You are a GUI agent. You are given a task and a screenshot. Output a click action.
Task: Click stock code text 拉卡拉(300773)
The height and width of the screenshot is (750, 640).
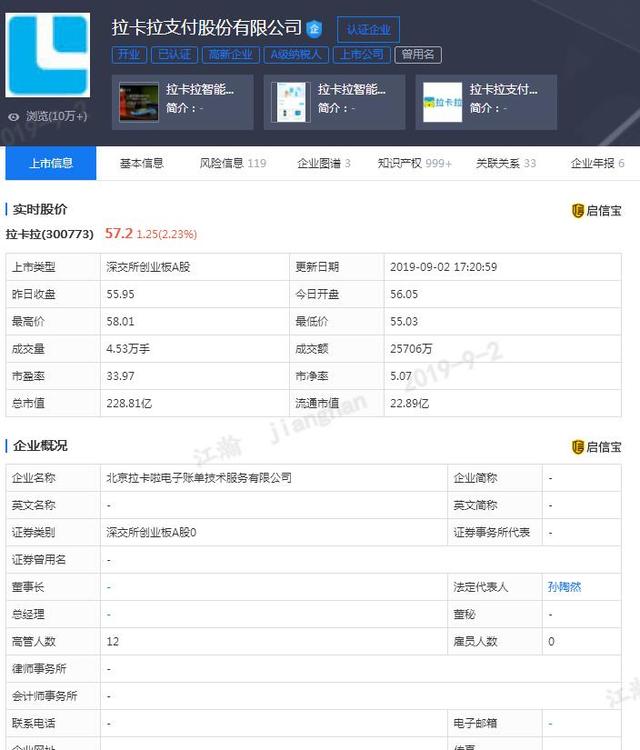pyautogui.click(x=50, y=234)
